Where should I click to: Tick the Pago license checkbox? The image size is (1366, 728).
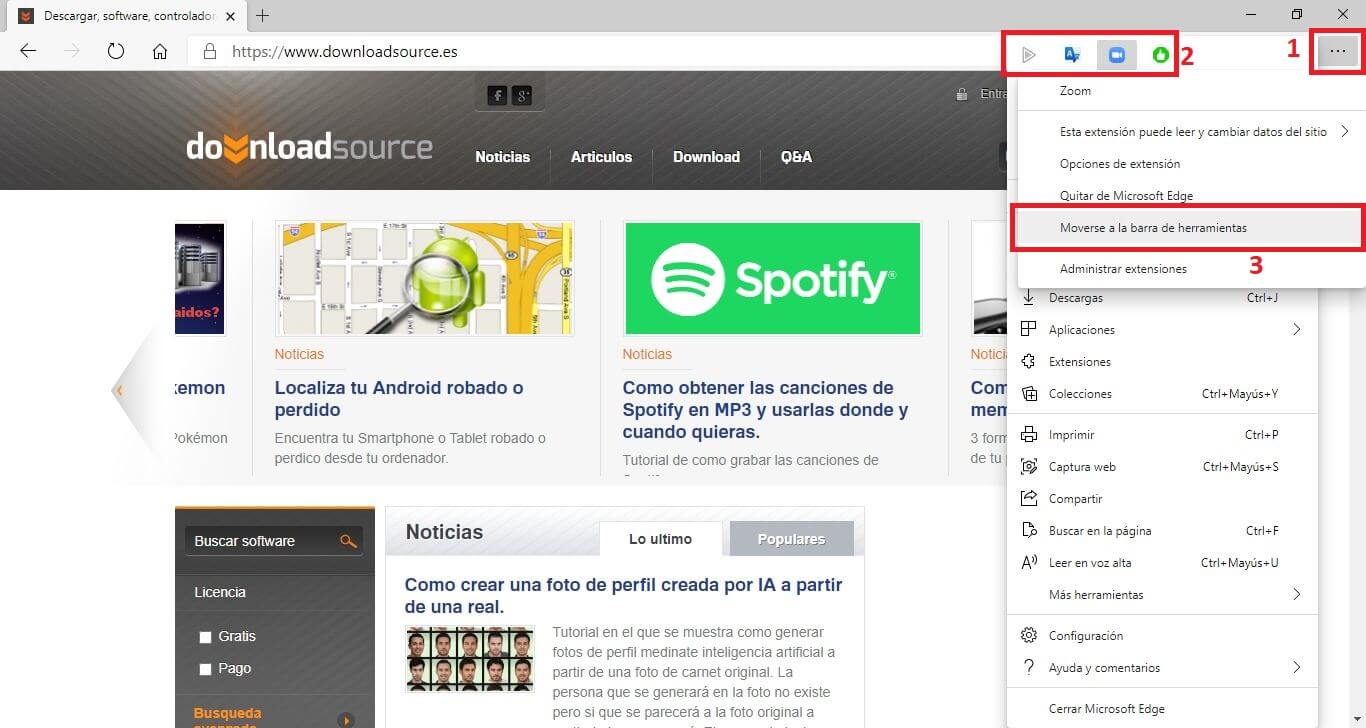206,669
